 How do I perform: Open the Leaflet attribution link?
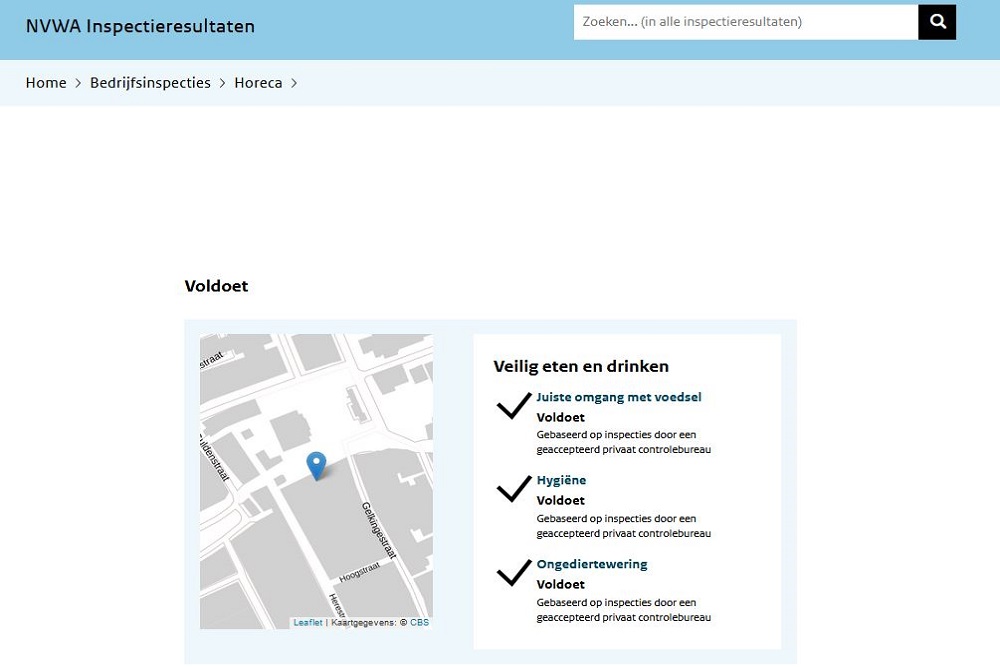click(x=308, y=622)
